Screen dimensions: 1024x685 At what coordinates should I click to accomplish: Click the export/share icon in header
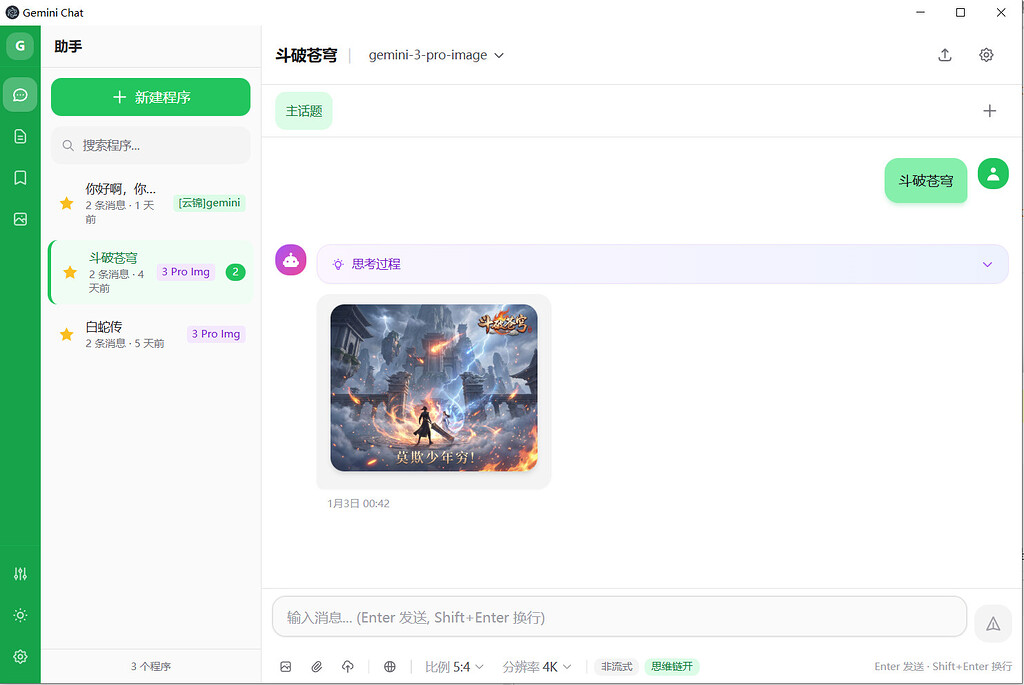click(x=944, y=55)
